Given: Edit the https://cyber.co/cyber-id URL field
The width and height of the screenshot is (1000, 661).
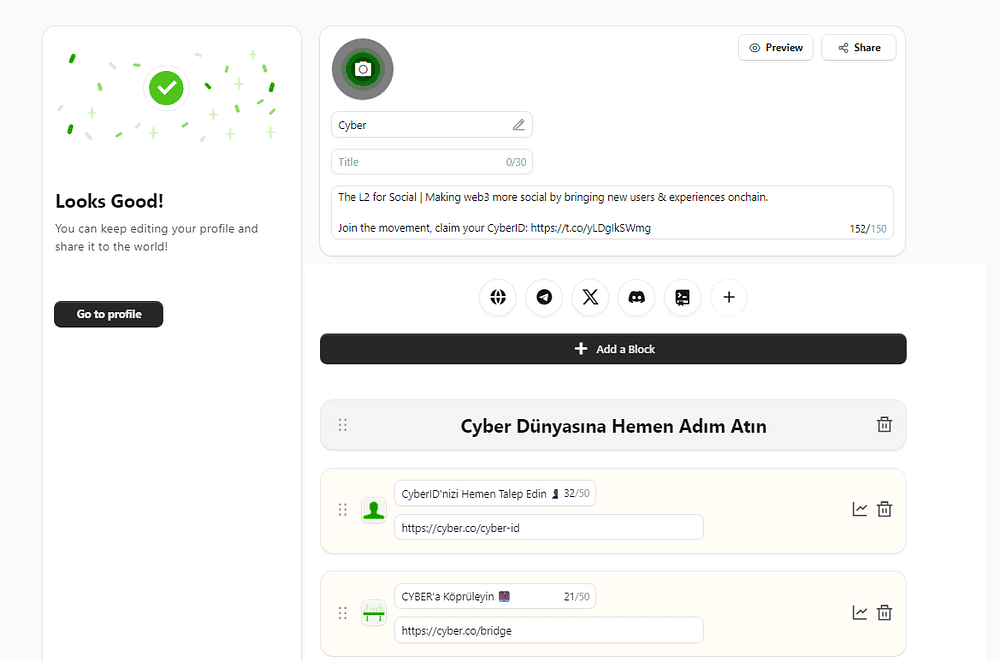Looking at the screenshot, I should 549,528.
